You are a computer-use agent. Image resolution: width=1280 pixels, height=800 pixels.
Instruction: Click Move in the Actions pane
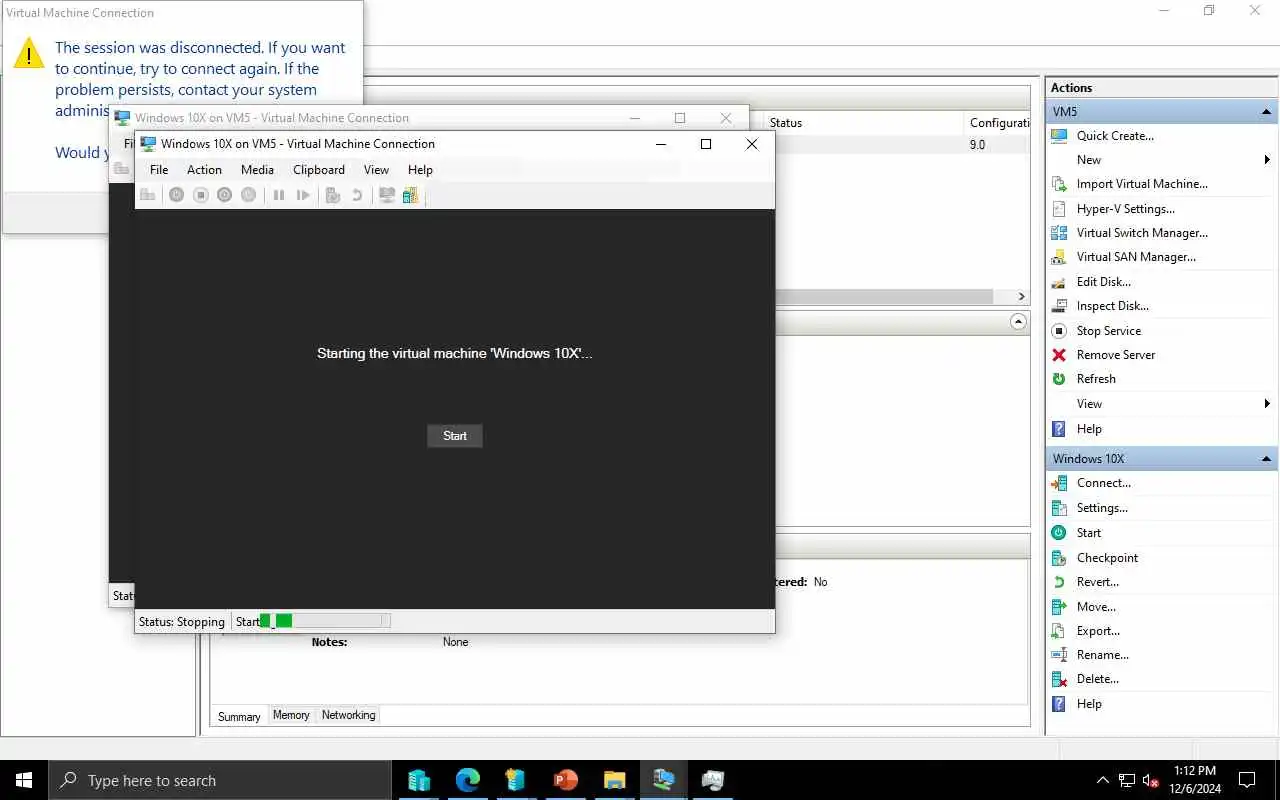click(1096, 607)
